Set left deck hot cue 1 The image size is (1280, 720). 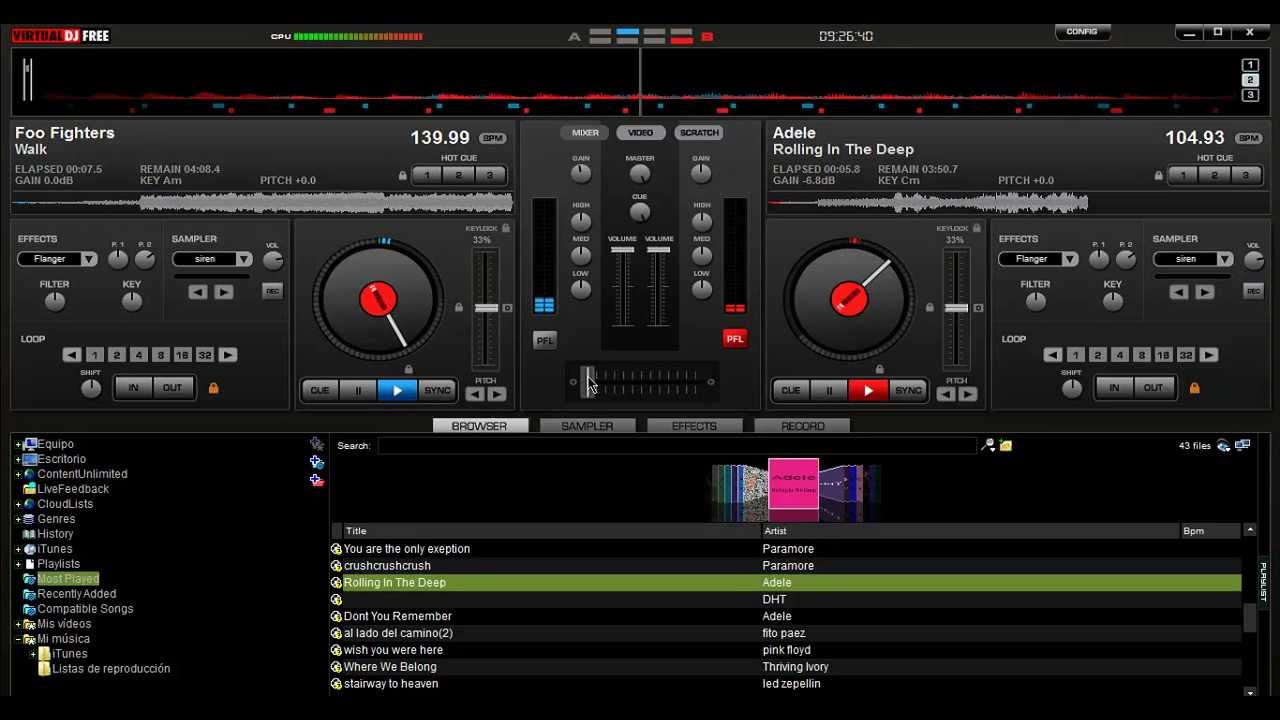click(x=427, y=175)
